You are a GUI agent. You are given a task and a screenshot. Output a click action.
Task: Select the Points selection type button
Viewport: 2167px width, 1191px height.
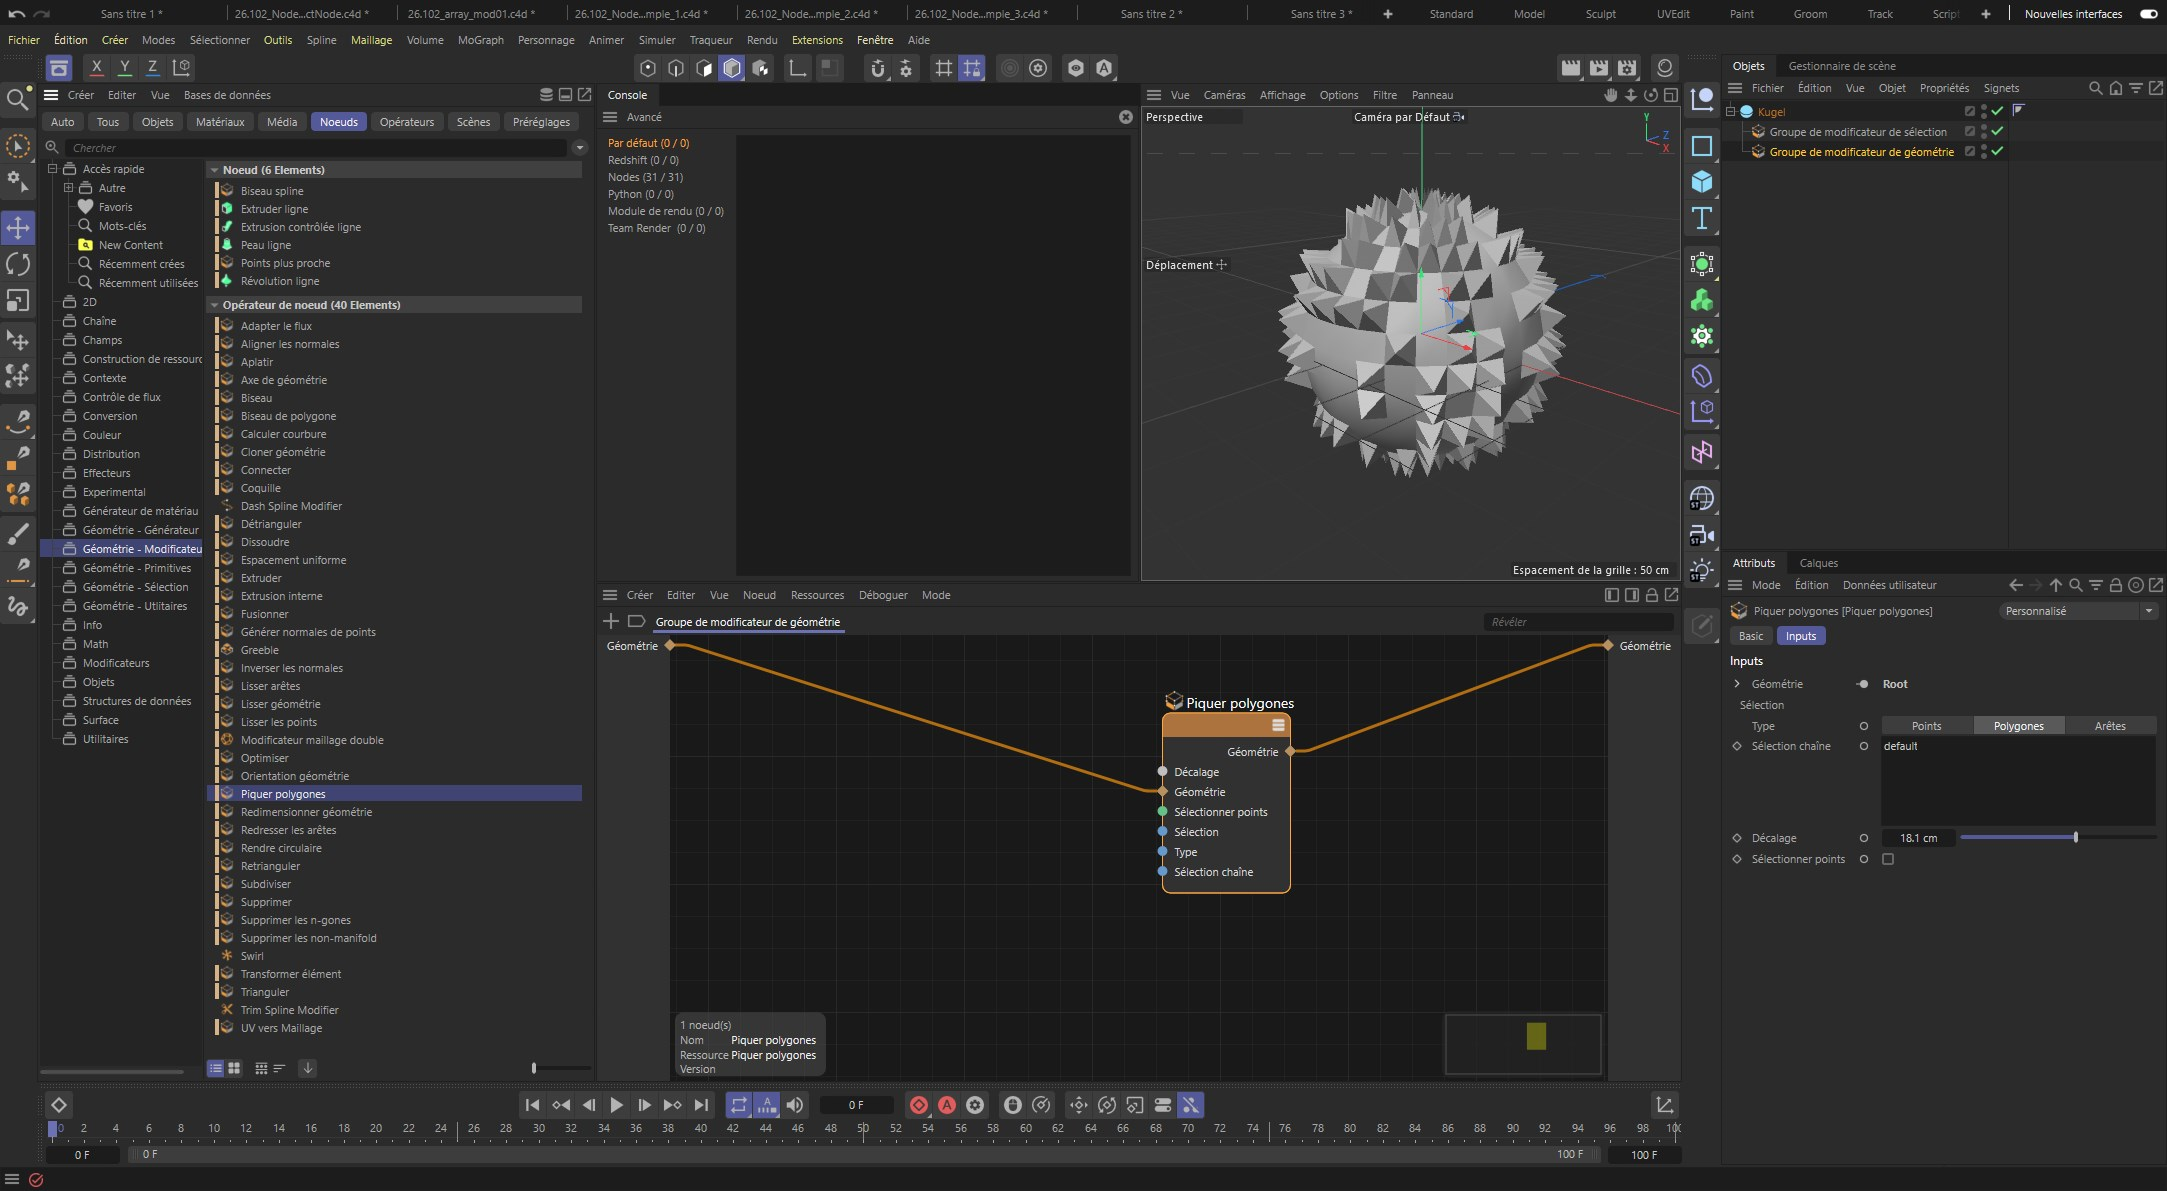[1926, 726]
